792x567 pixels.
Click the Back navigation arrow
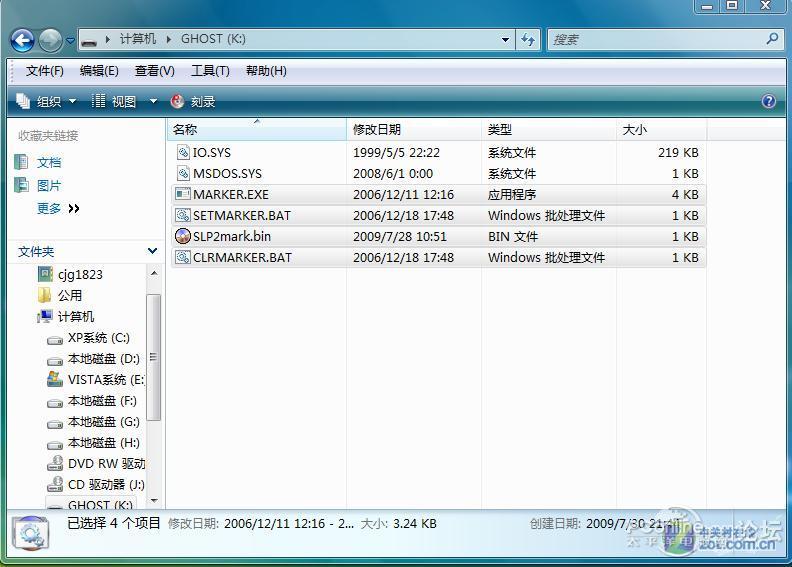click(22, 40)
